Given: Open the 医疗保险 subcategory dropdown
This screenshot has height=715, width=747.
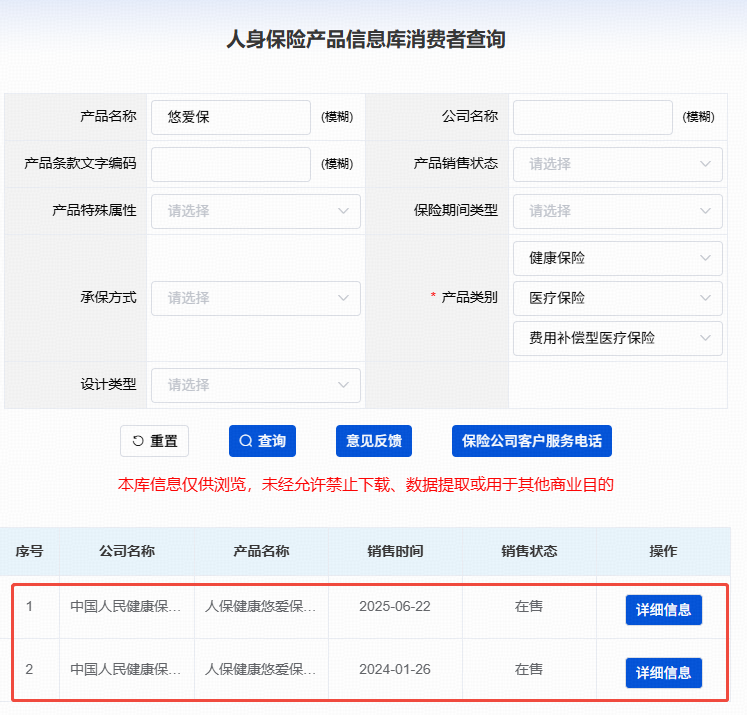Looking at the screenshot, I should pos(617,298).
